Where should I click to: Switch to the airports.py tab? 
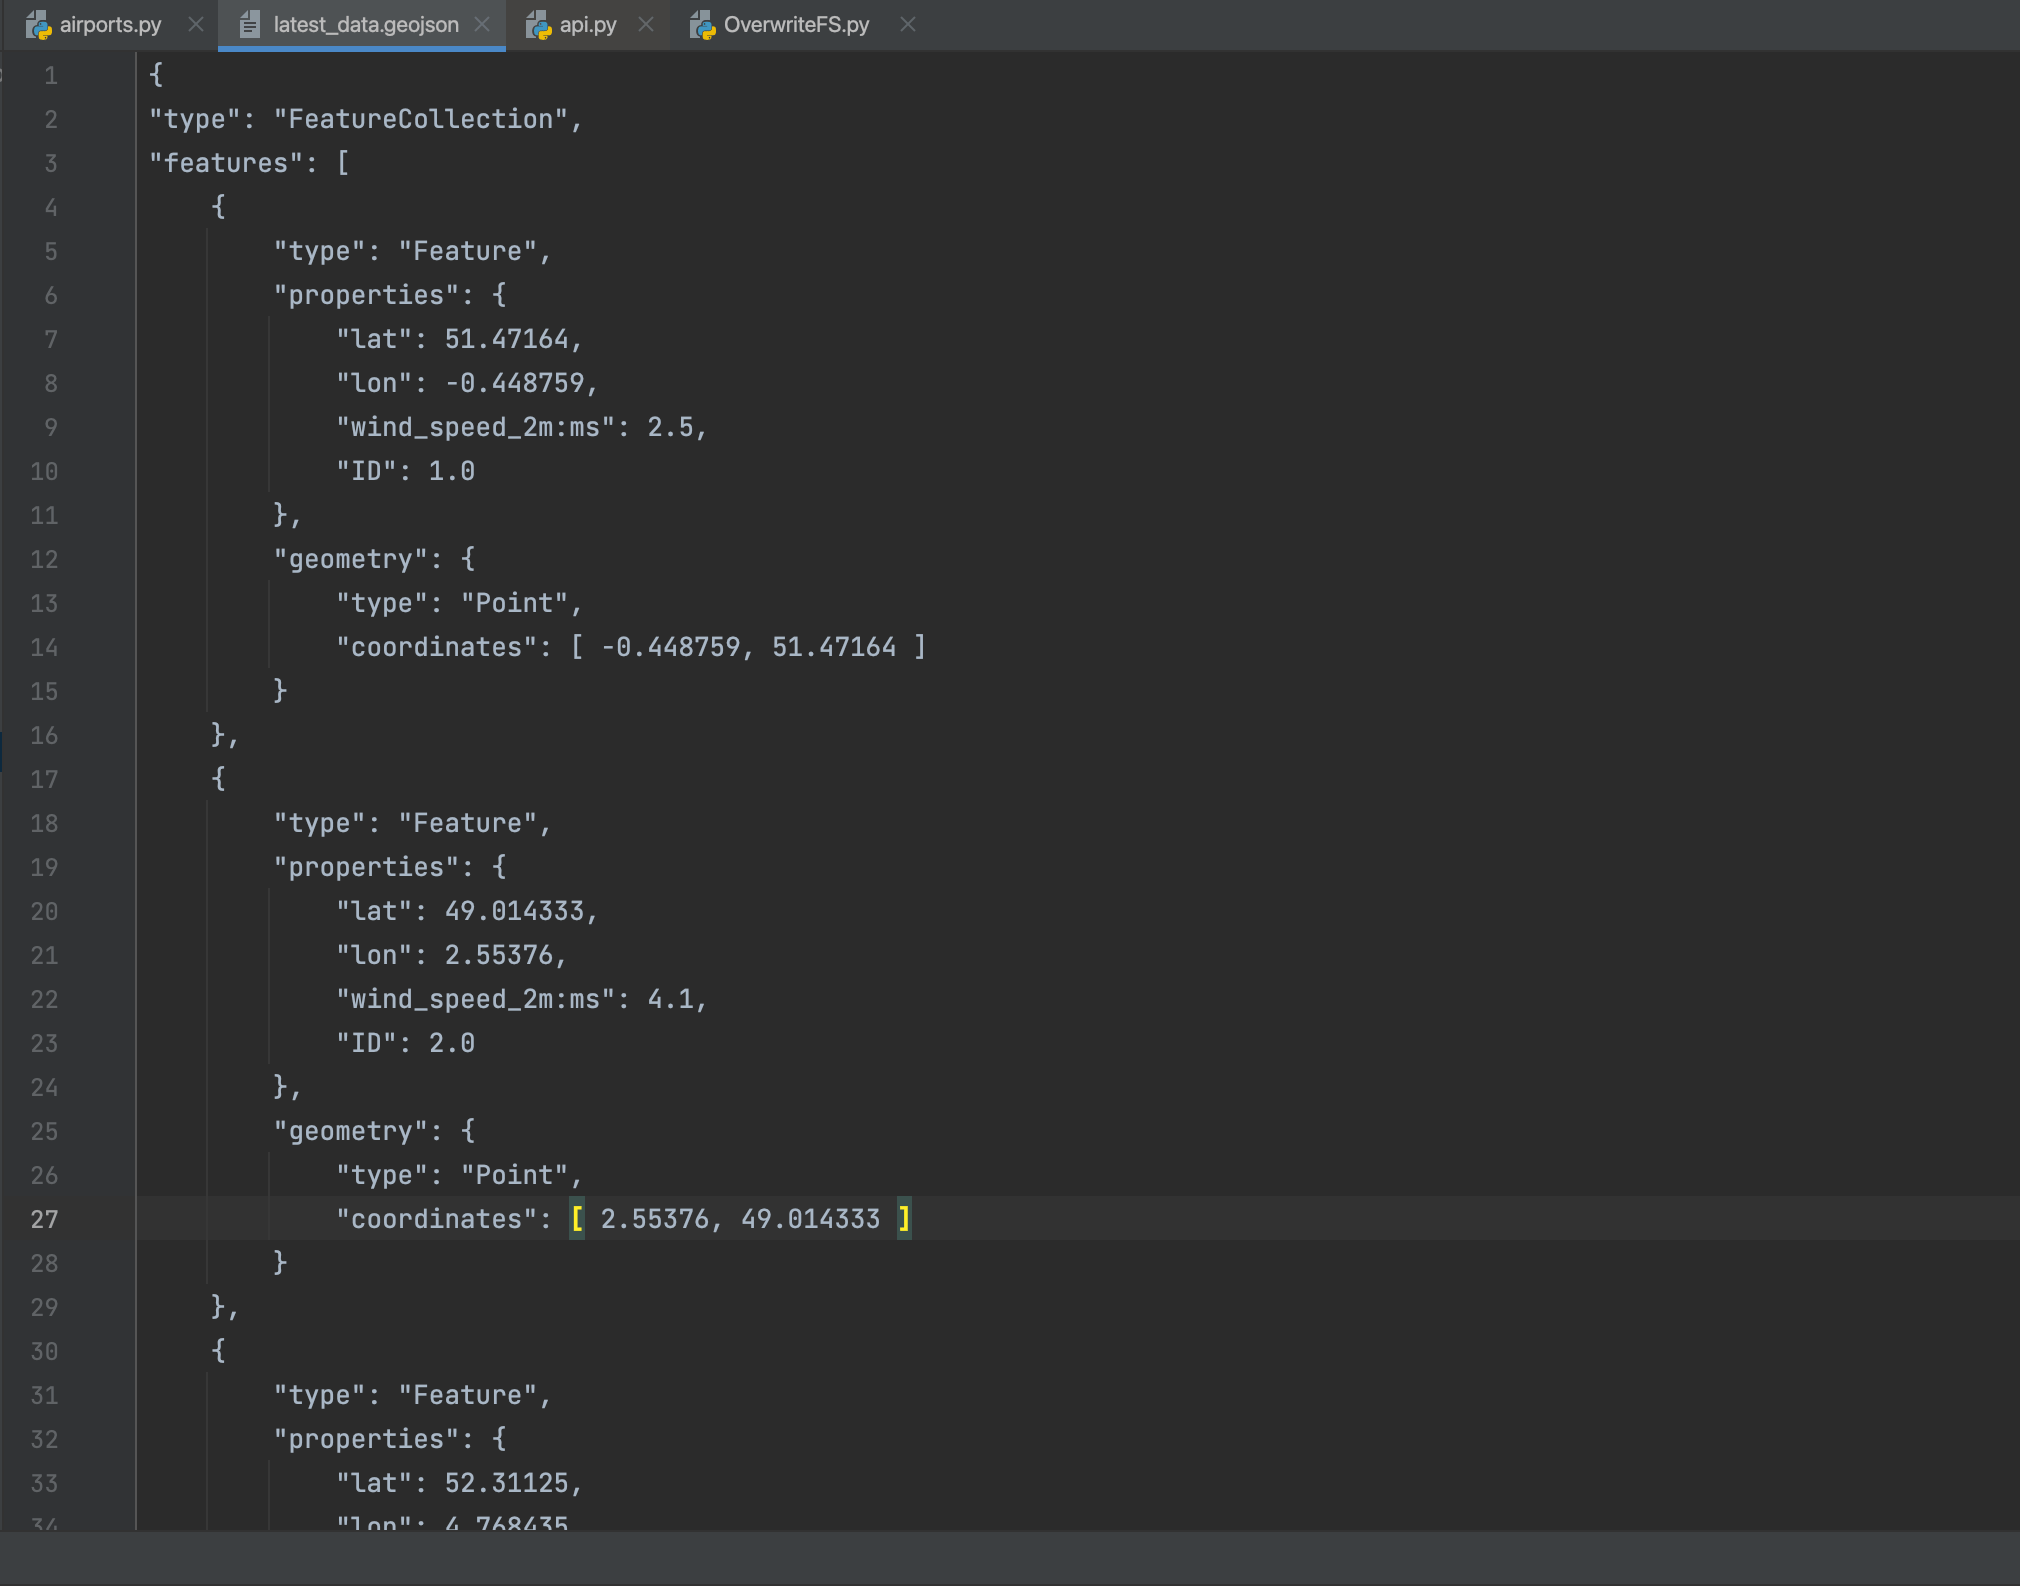[x=110, y=25]
